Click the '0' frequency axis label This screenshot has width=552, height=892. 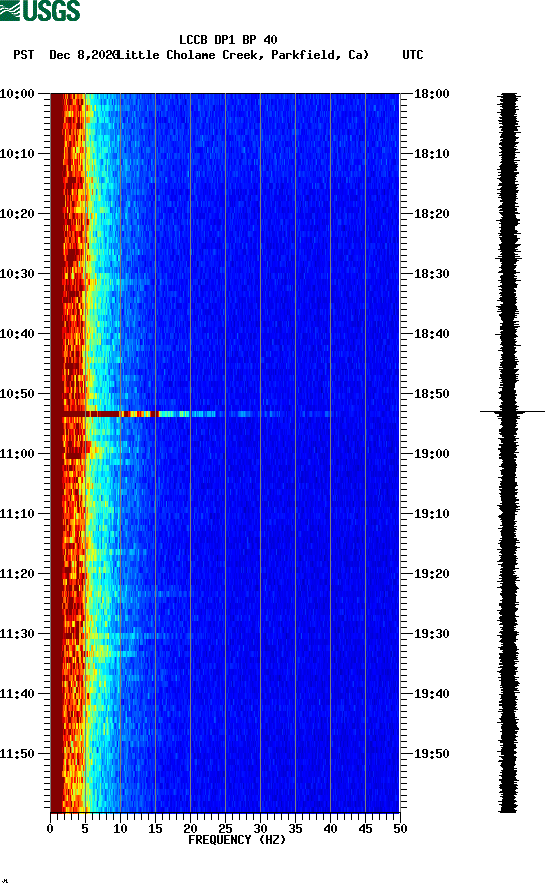[x=50, y=829]
